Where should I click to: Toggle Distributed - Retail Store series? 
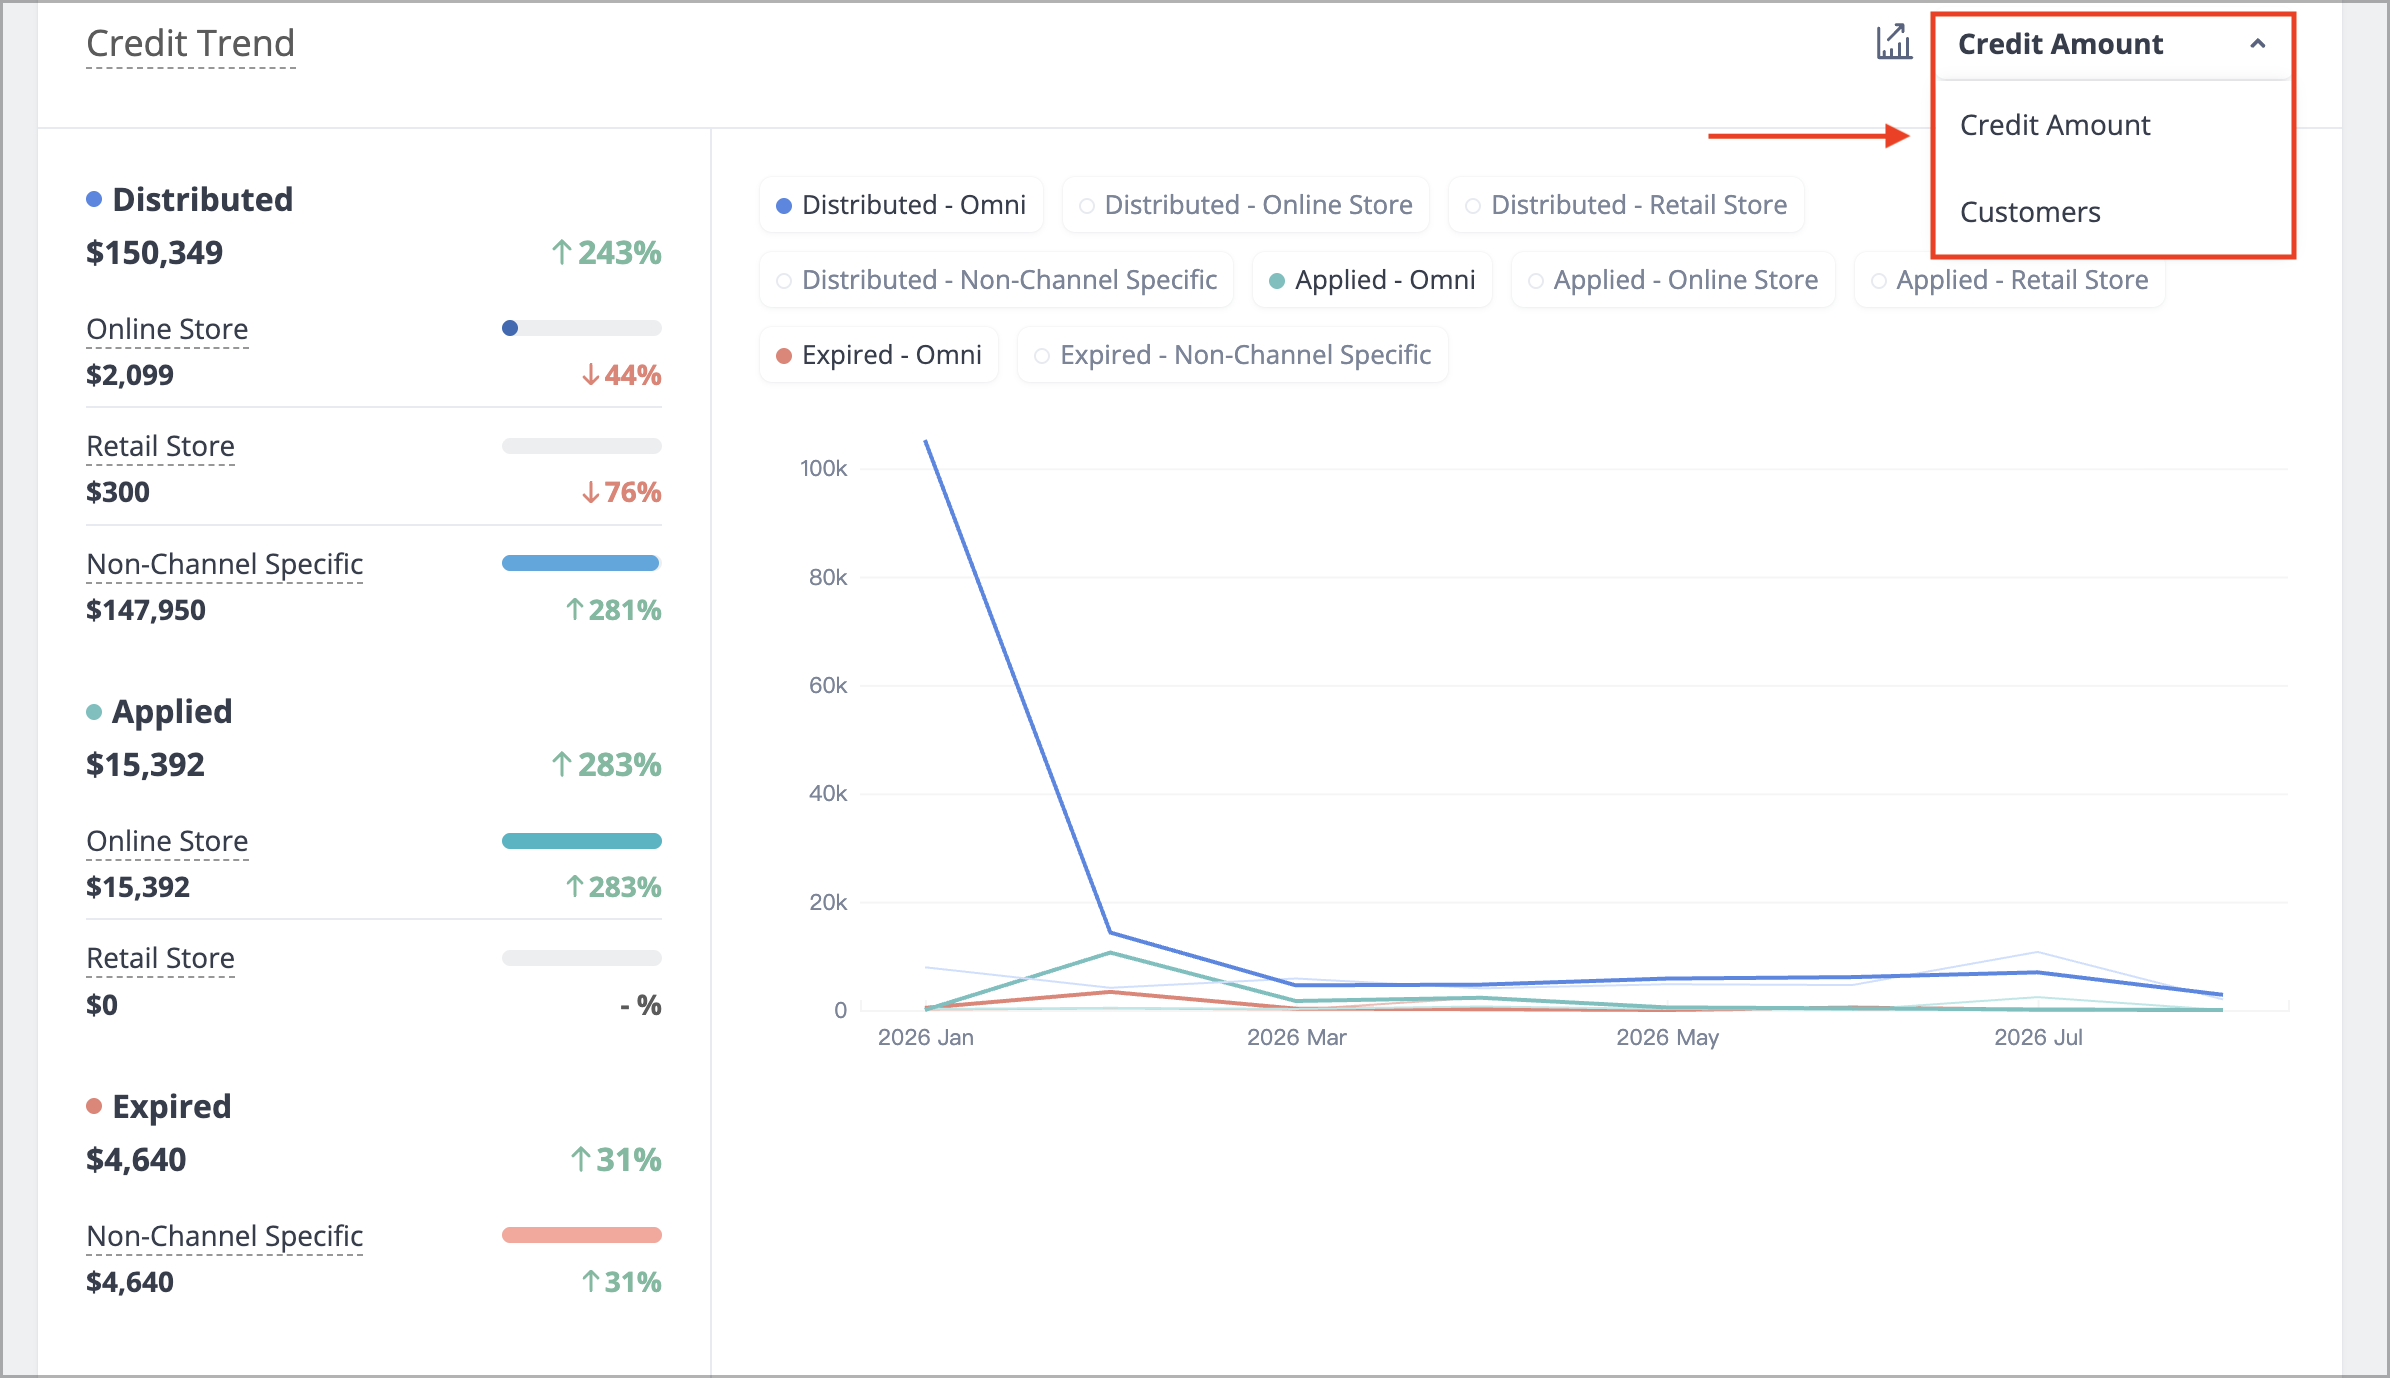point(1626,205)
